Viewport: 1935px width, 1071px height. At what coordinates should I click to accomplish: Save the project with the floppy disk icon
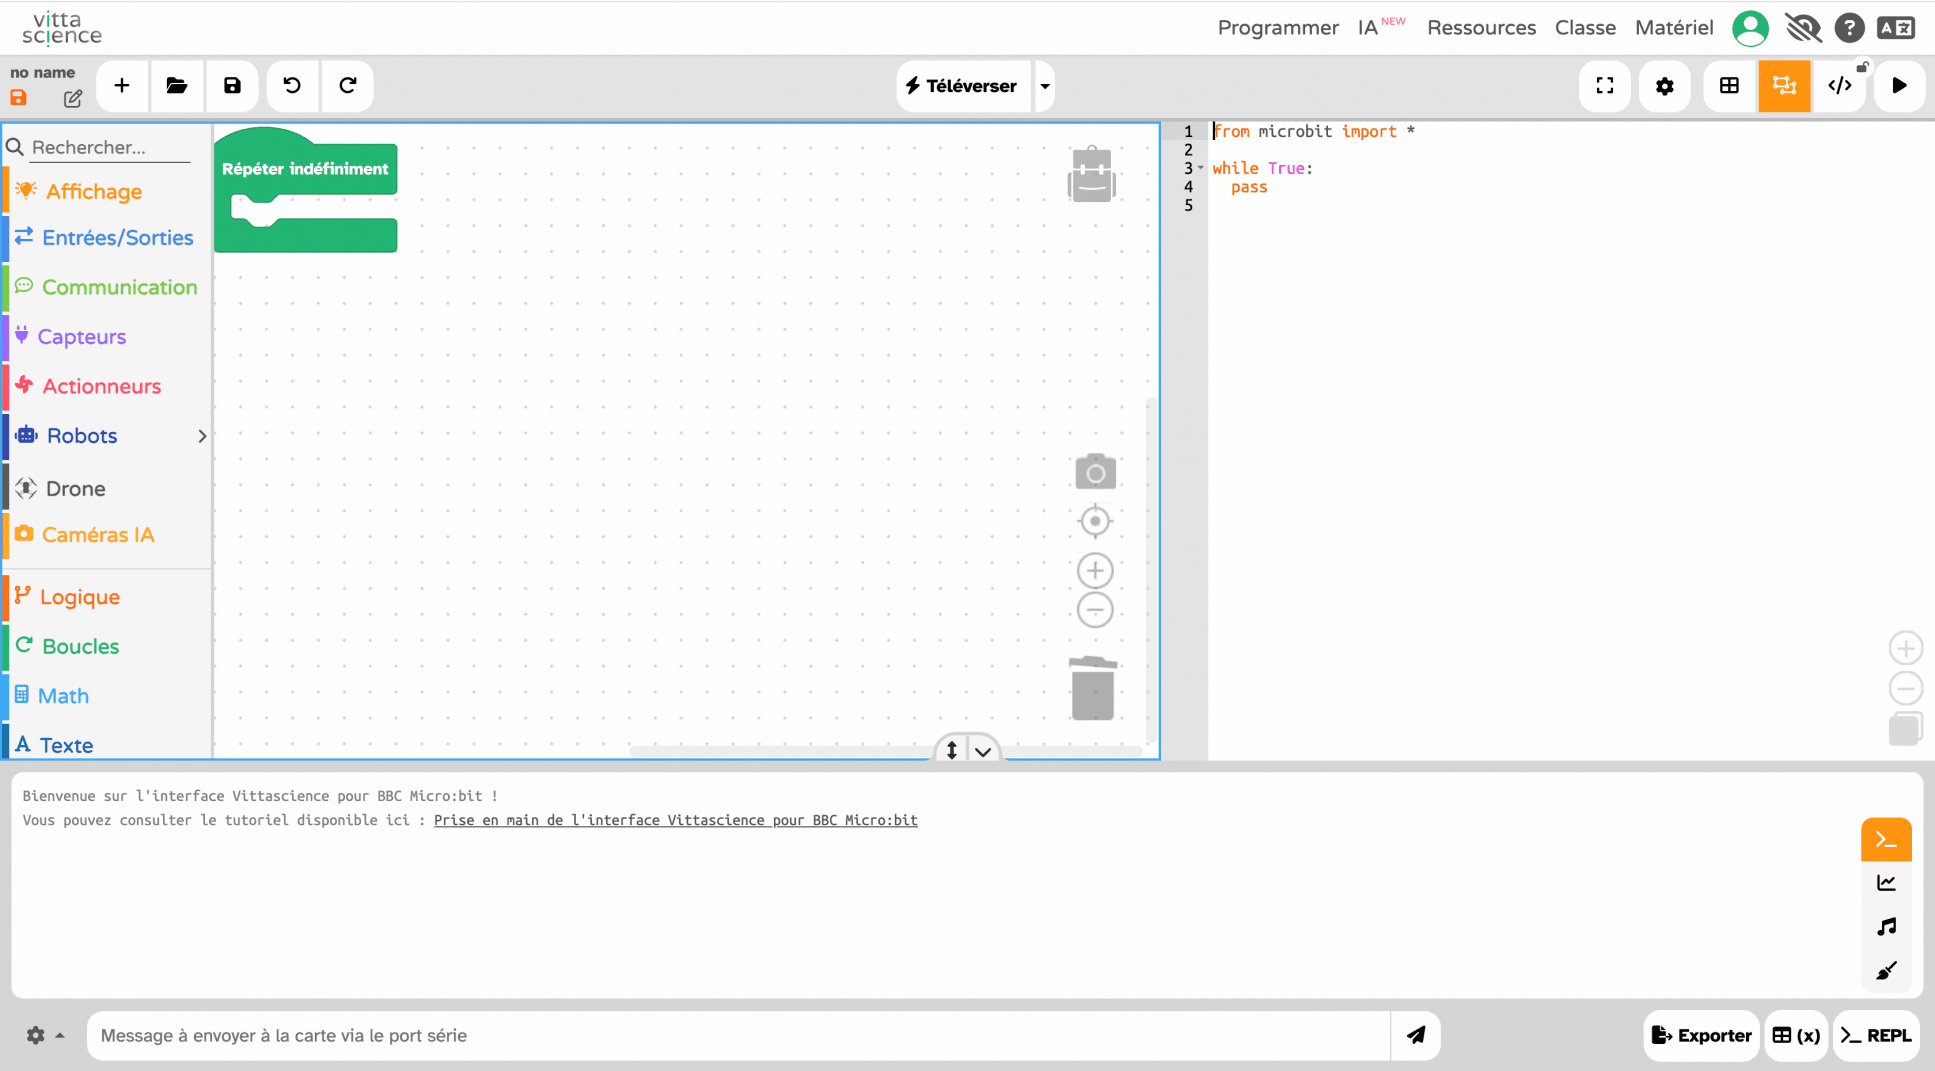(x=232, y=86)
